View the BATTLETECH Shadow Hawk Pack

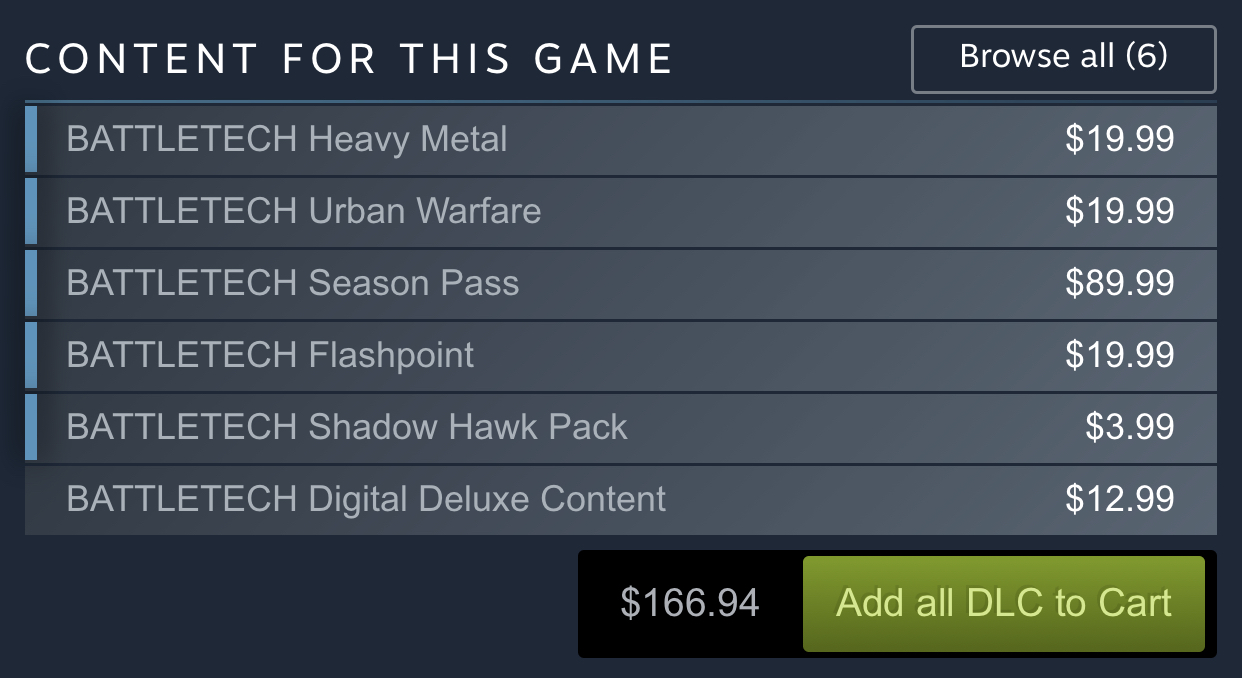[347, 427]
